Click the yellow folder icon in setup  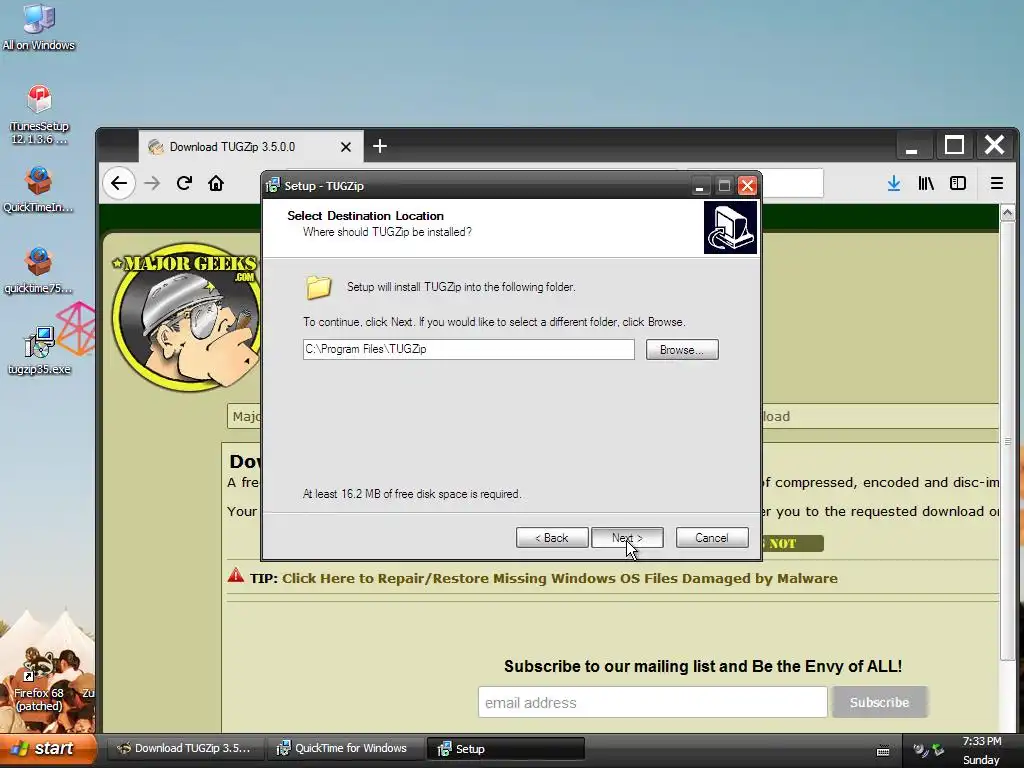pyautogui.click(x=319, y=287)
